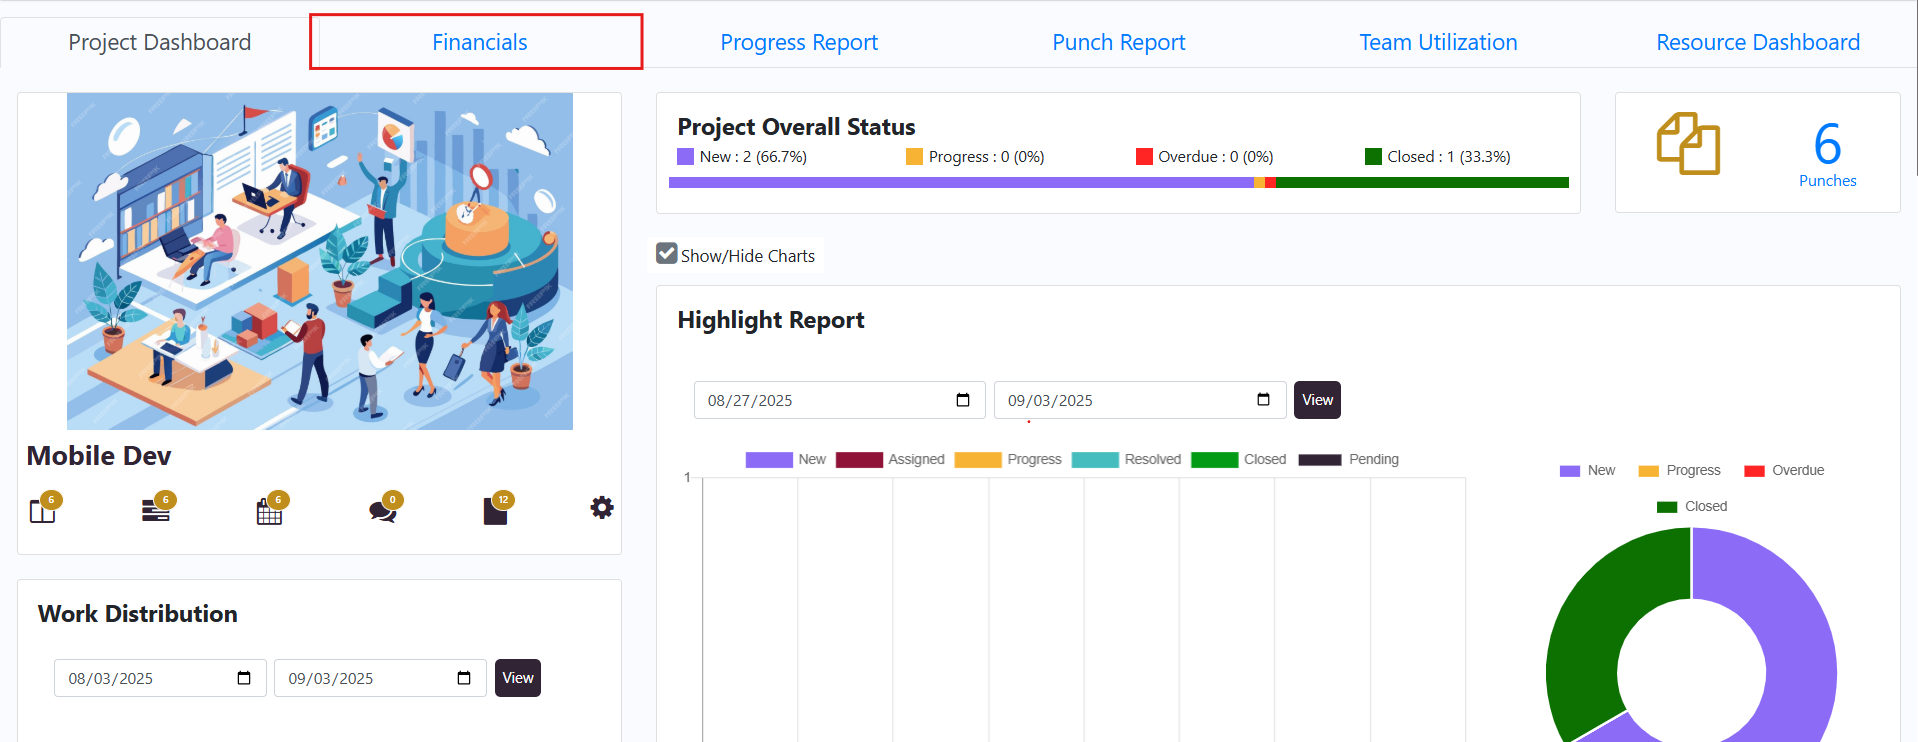1918x742 pixels.
Task: Switch to the Project Dashboard tab
Action: (x=160, y=42)
